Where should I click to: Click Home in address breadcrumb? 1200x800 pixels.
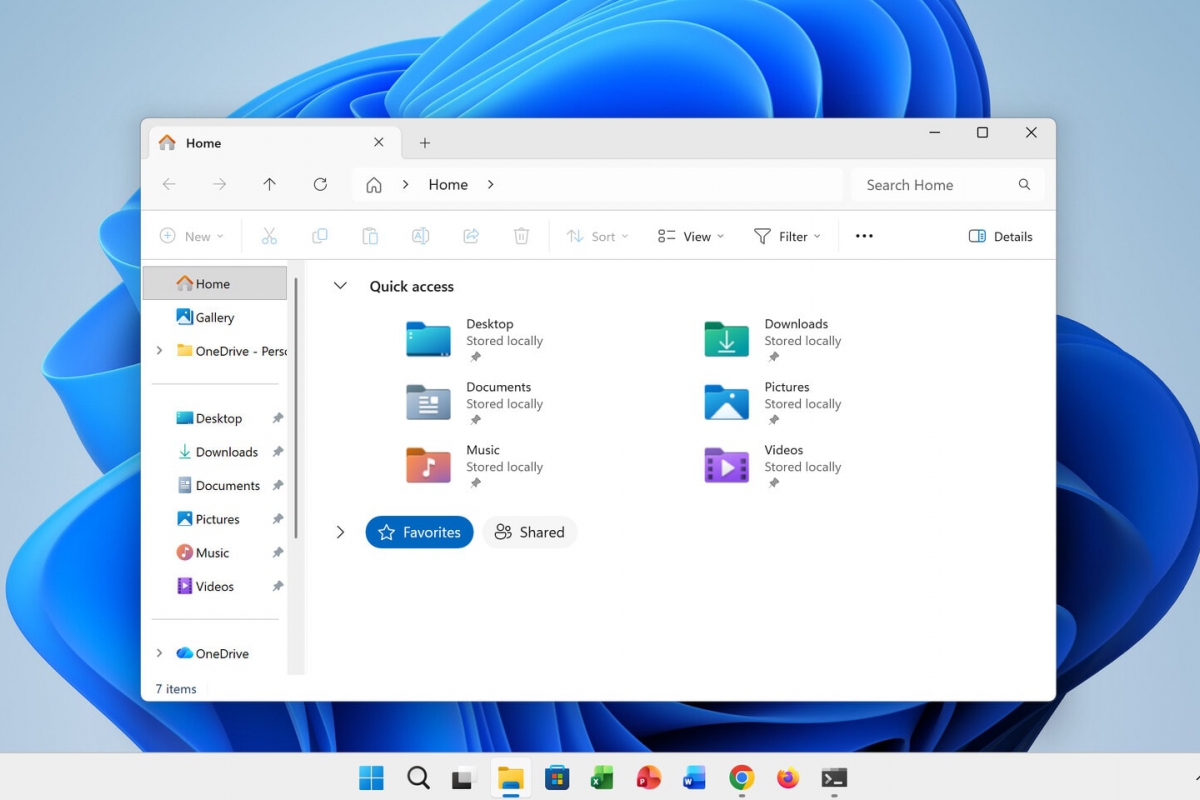[x=448, y=185]
